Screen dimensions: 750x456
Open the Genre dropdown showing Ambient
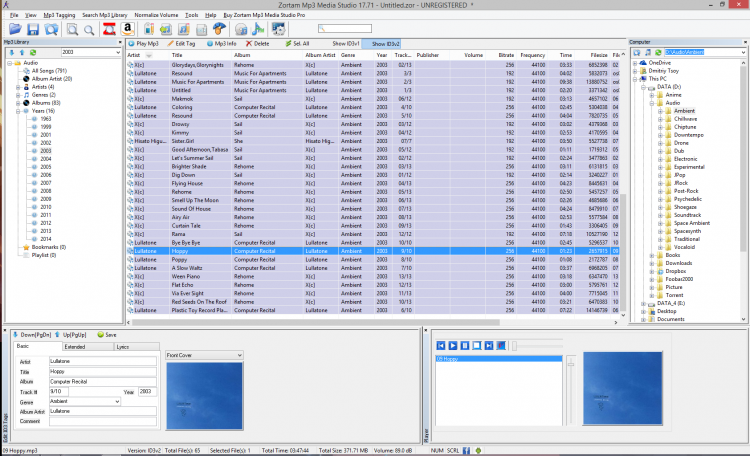tap(85, 401)
